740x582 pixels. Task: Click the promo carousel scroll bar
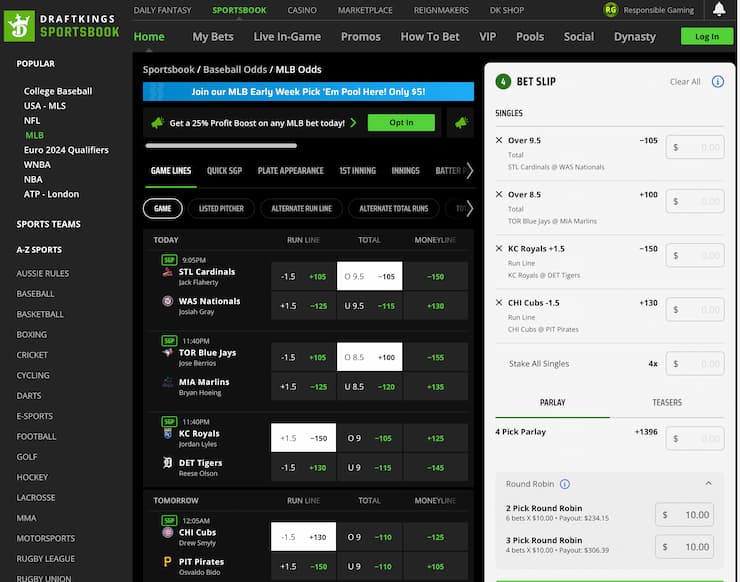tap(221, 146)
